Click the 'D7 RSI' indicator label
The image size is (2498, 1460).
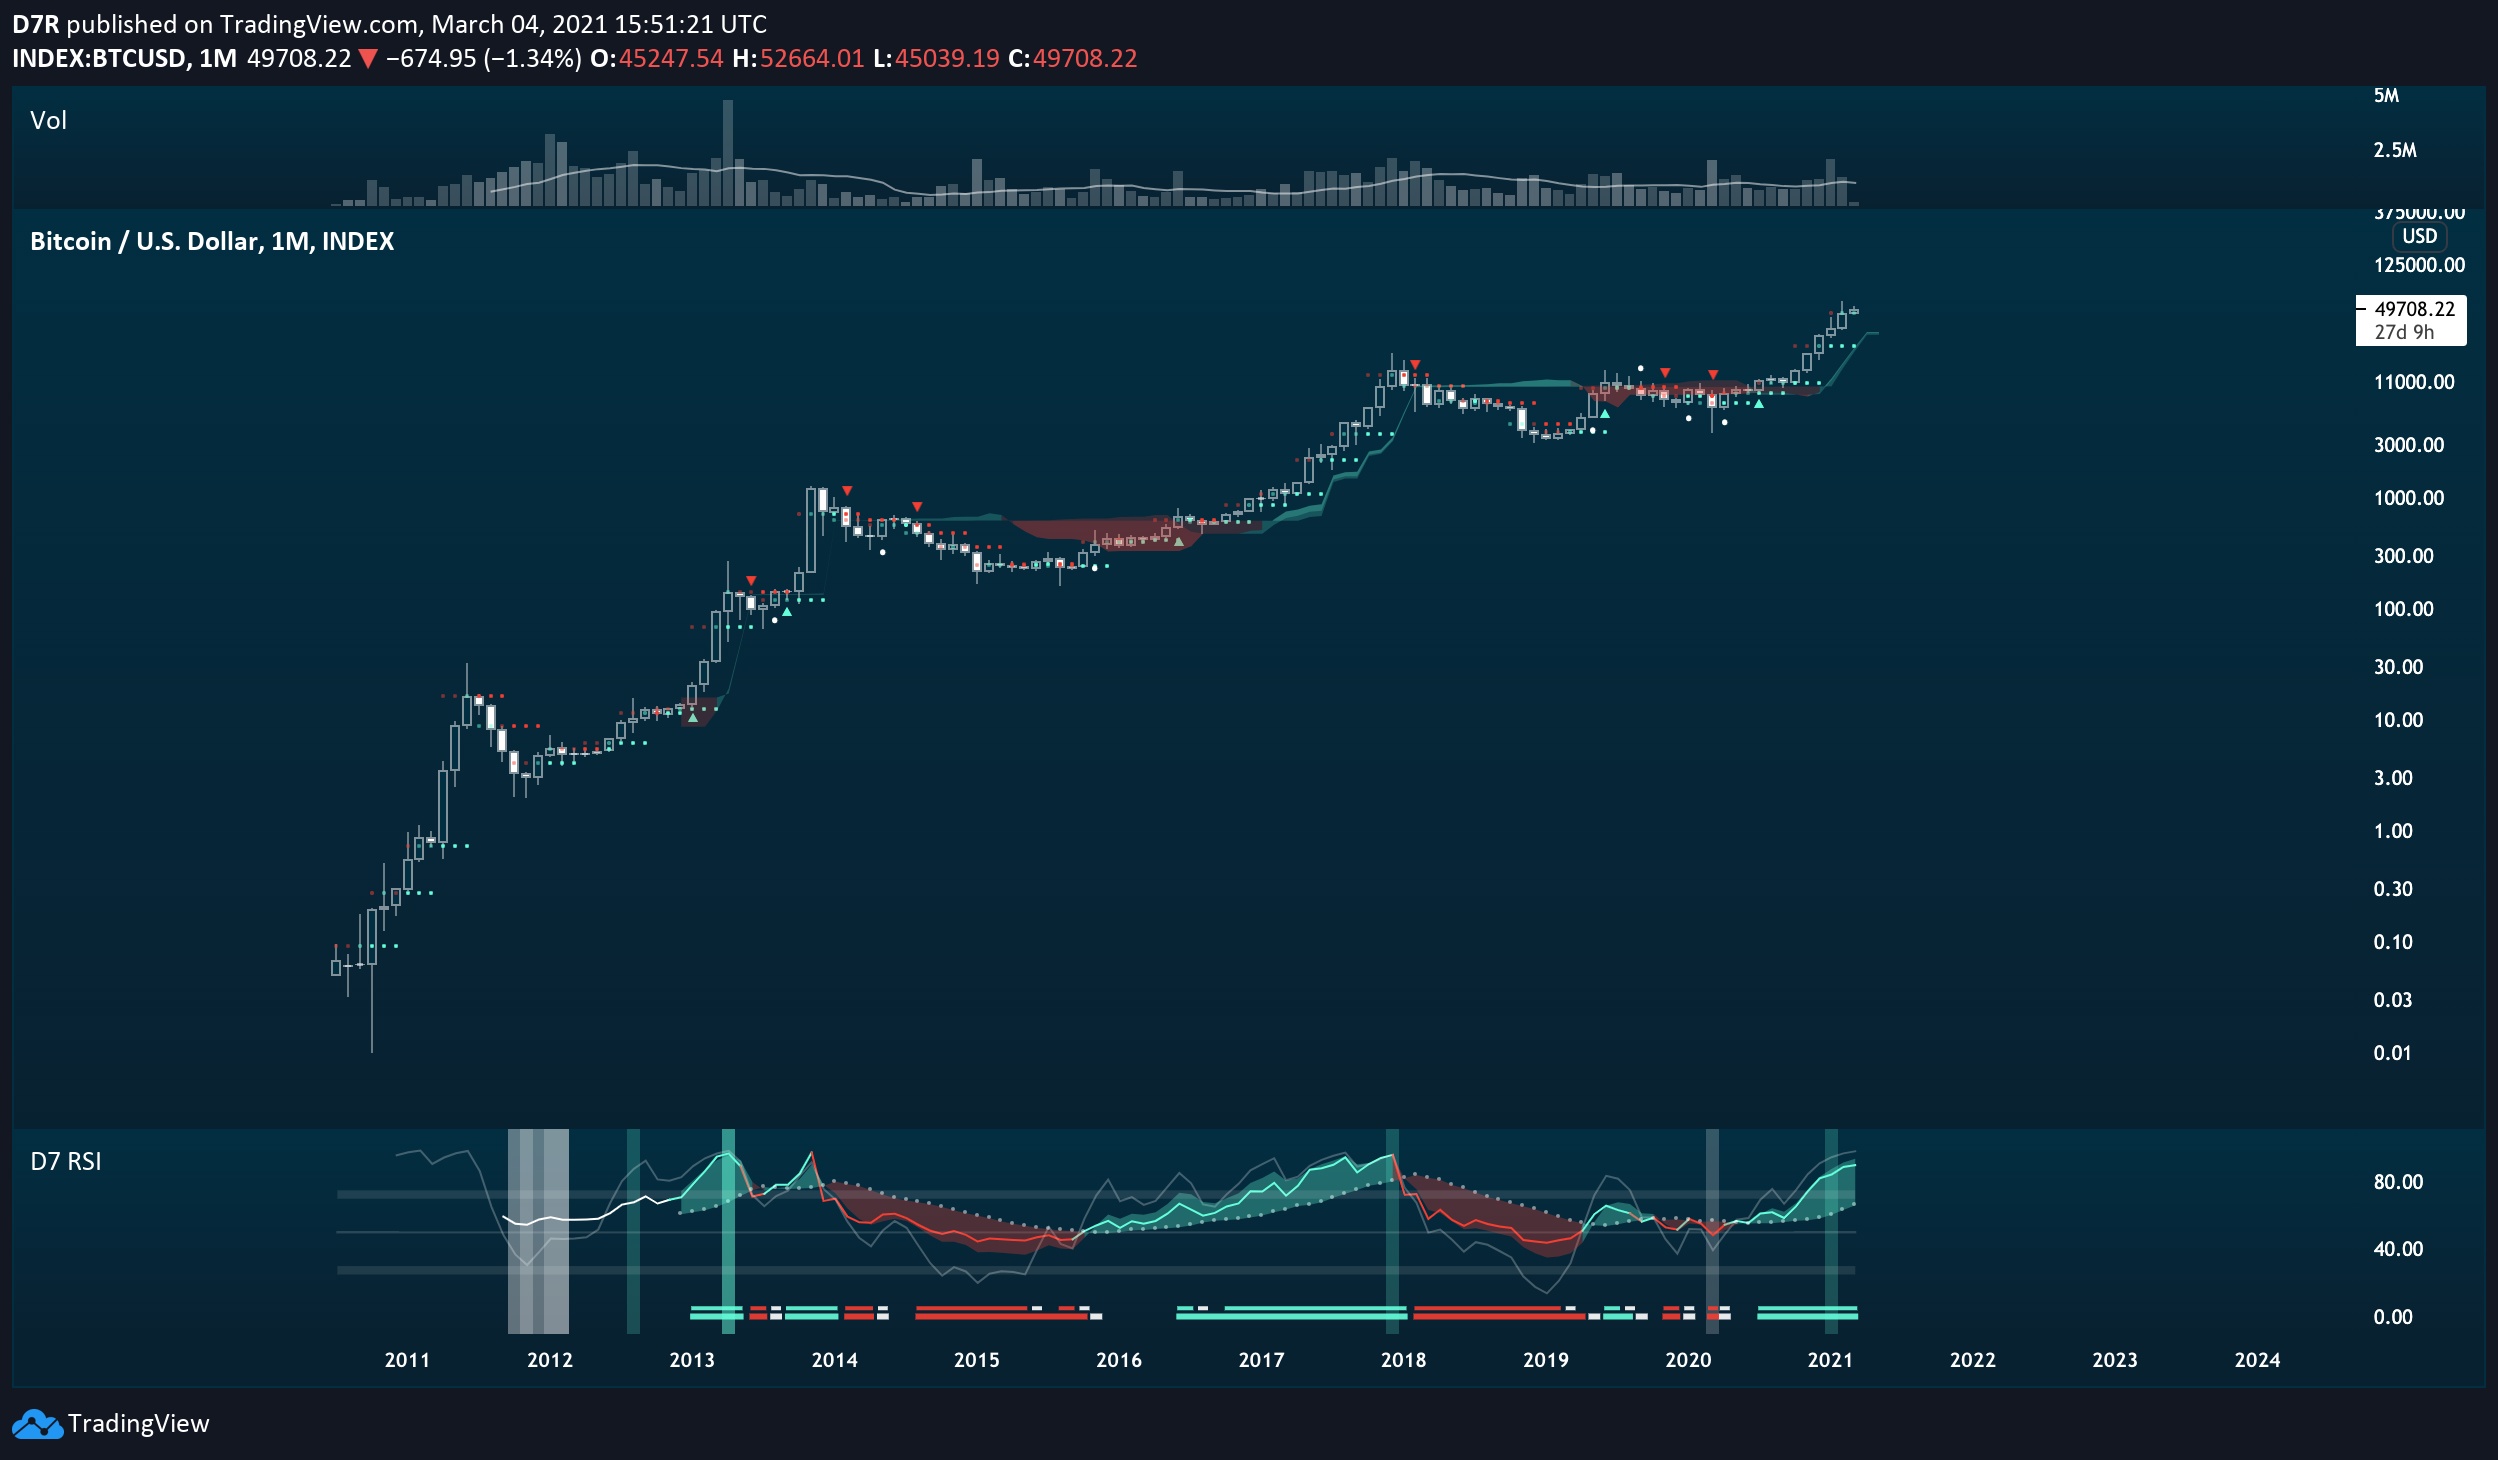click(66, 1161)
